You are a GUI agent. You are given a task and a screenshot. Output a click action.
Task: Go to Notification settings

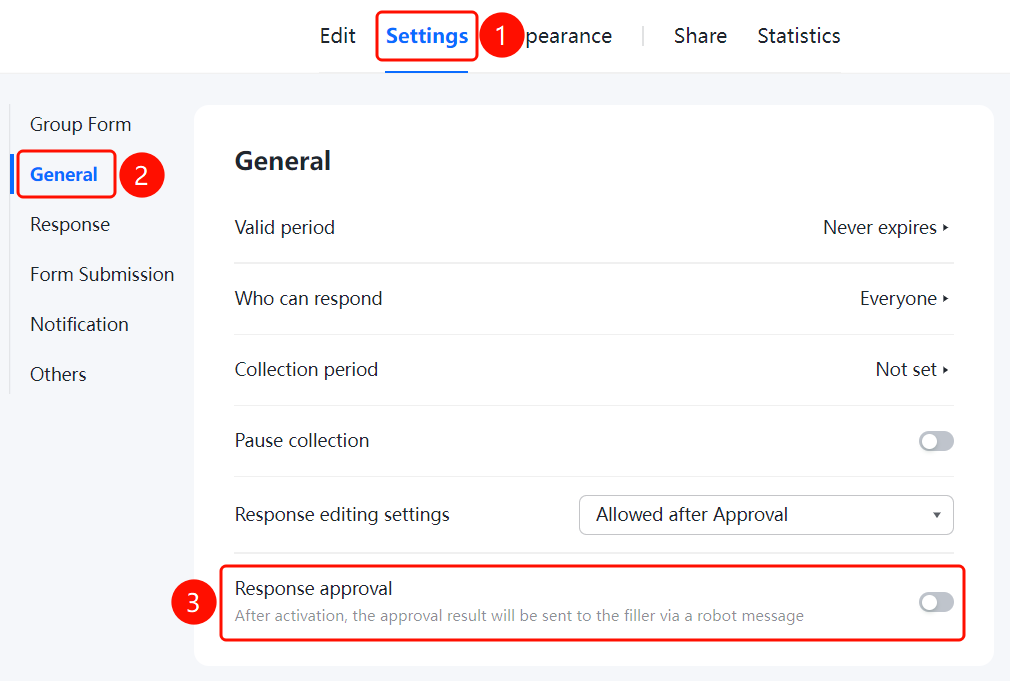click(x=79, y=324)
